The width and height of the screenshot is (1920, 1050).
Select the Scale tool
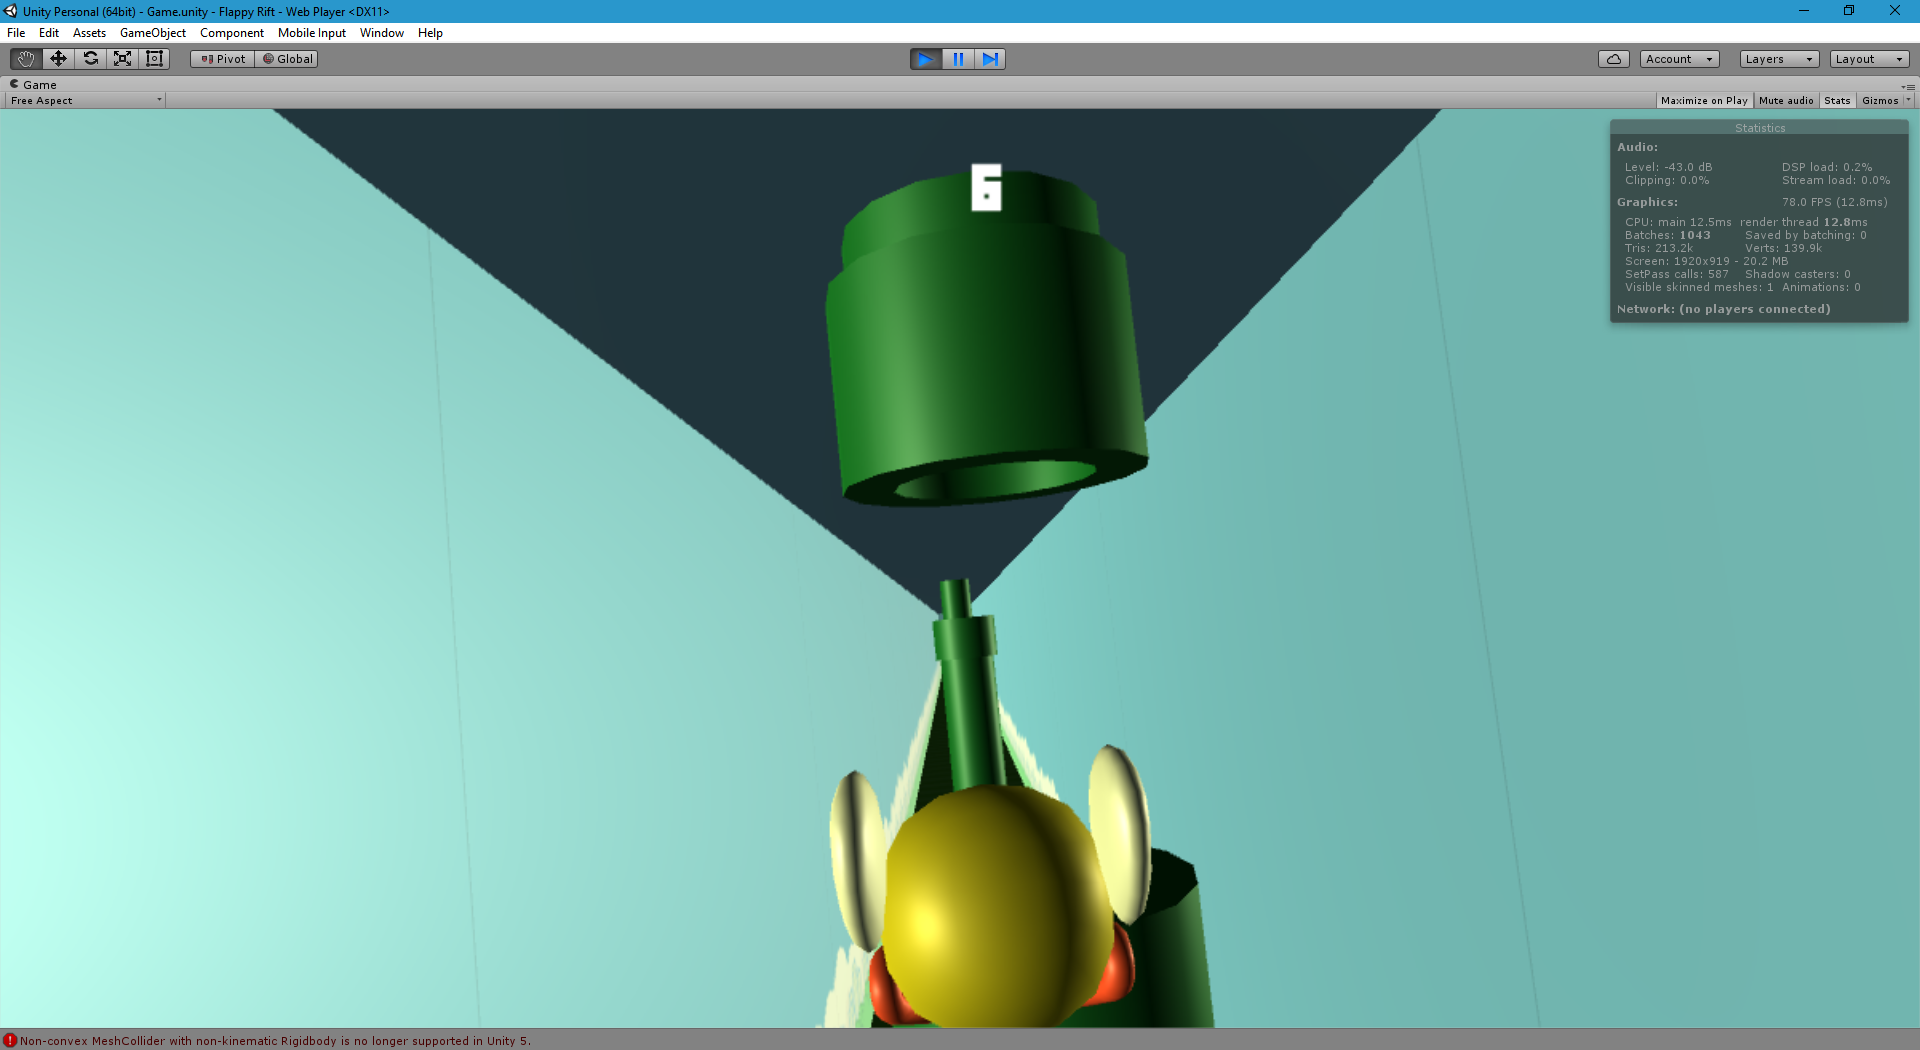coord(122,59)
